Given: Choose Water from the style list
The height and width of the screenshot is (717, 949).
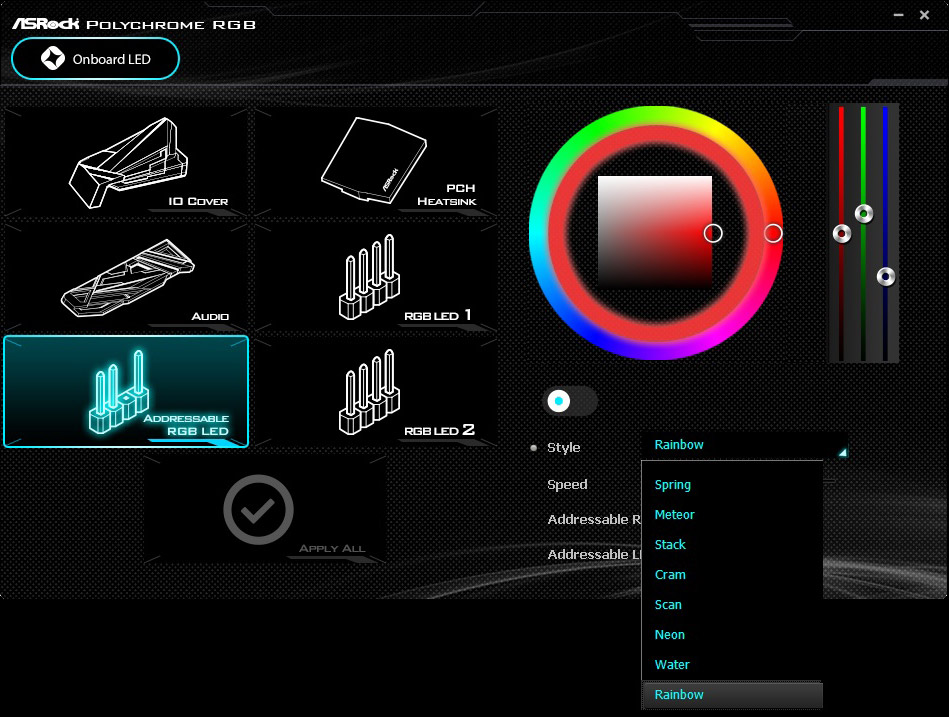Looking at the screenshot, I should [x=732, y=664].
